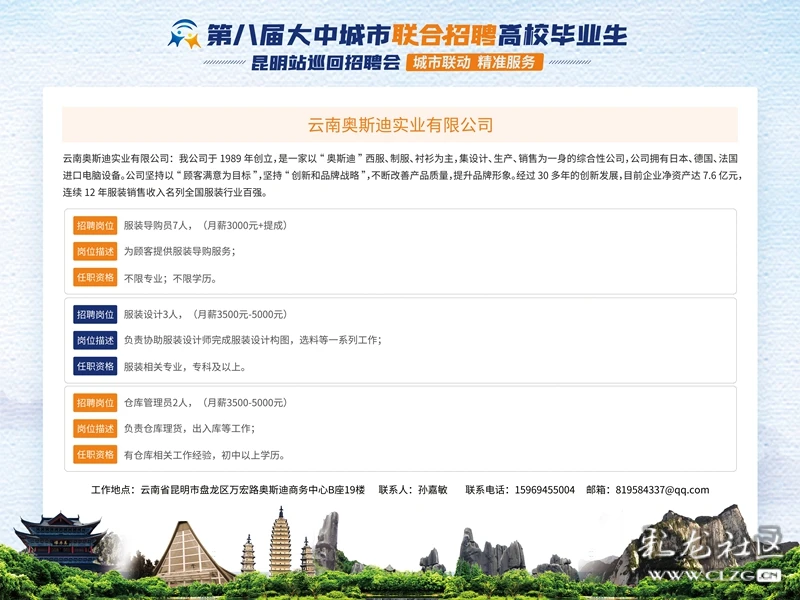Click the text 服装导购员7人 (月薪3000元+提成)
Image resolution: width=800 pixels, height=600 pixels.
click(x=206, y=226)
